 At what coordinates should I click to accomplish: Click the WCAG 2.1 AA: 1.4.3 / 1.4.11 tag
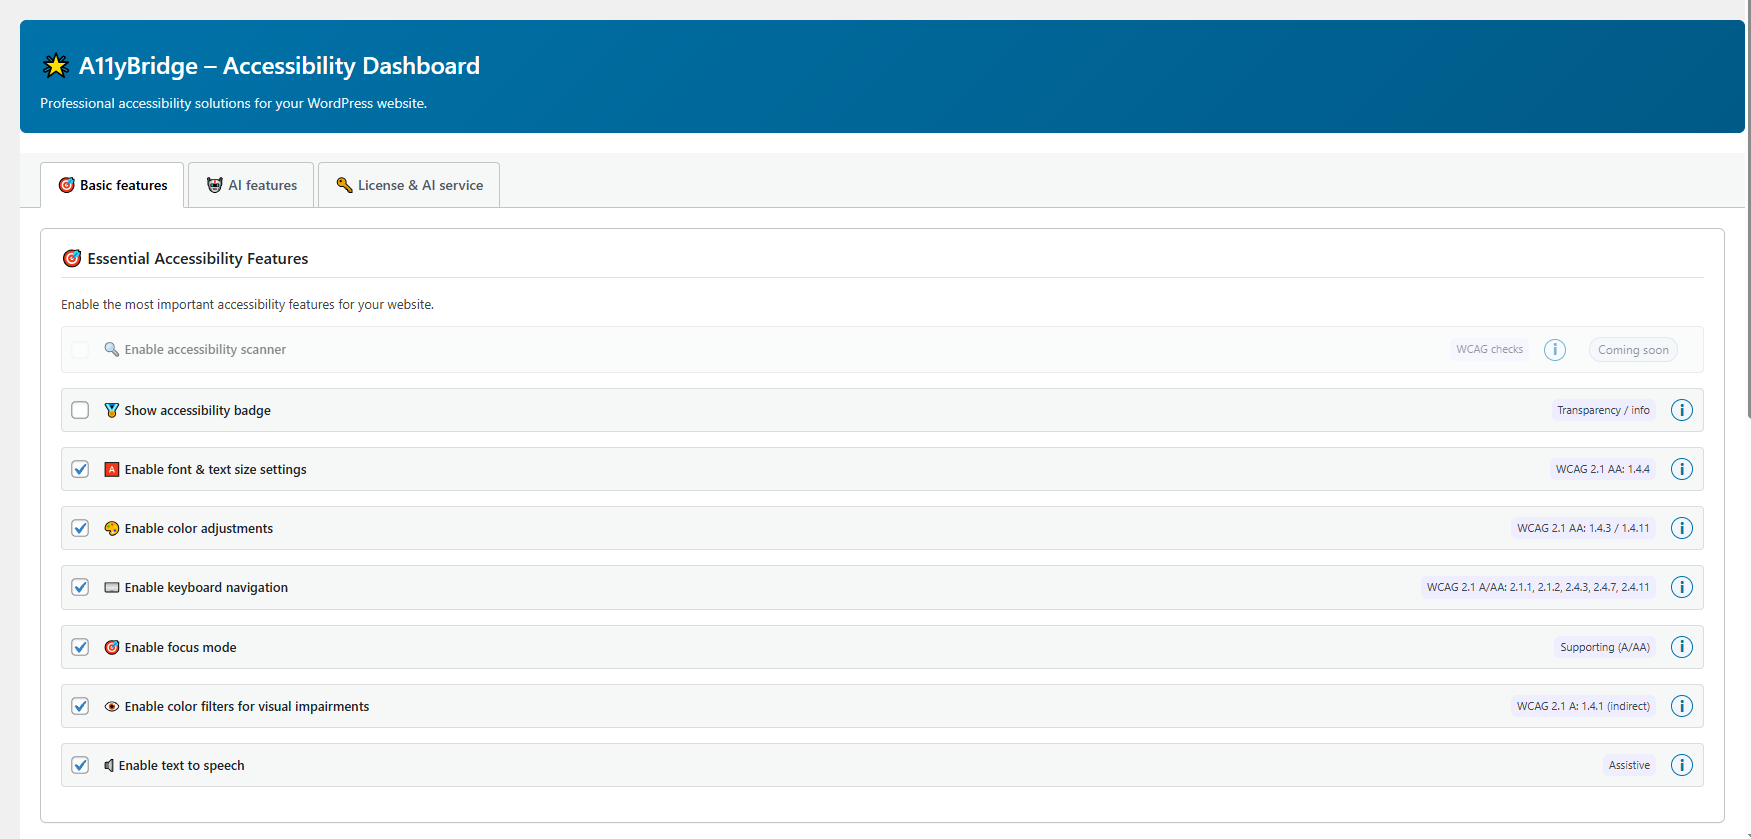(x=1583, y=528)
